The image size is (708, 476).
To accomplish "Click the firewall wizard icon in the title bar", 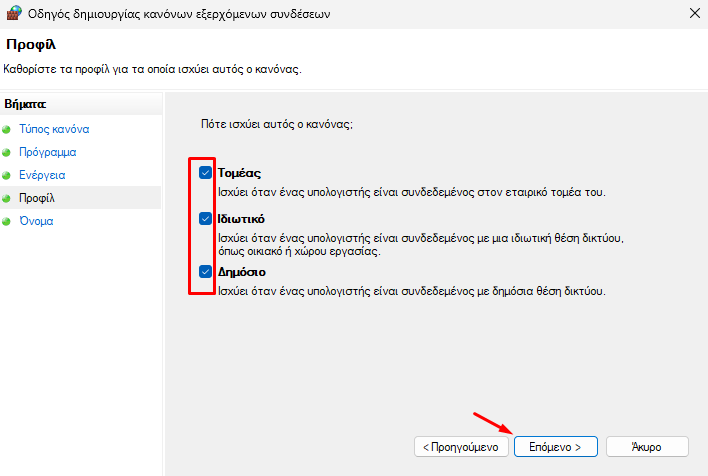I will point(14,13).
